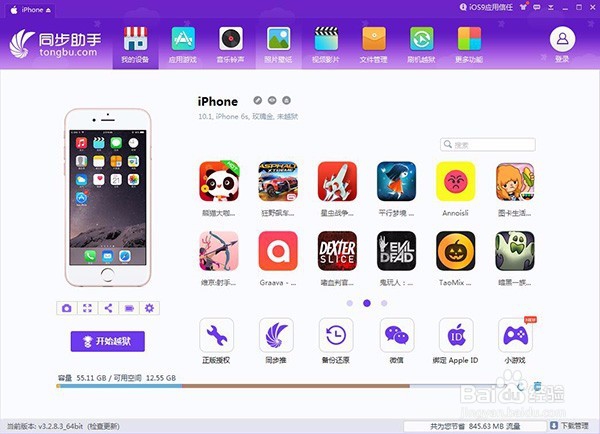This screenshot has width=600, height=434.
Task: Open the Evil Dead app
Action: click(x=396, y=251)
